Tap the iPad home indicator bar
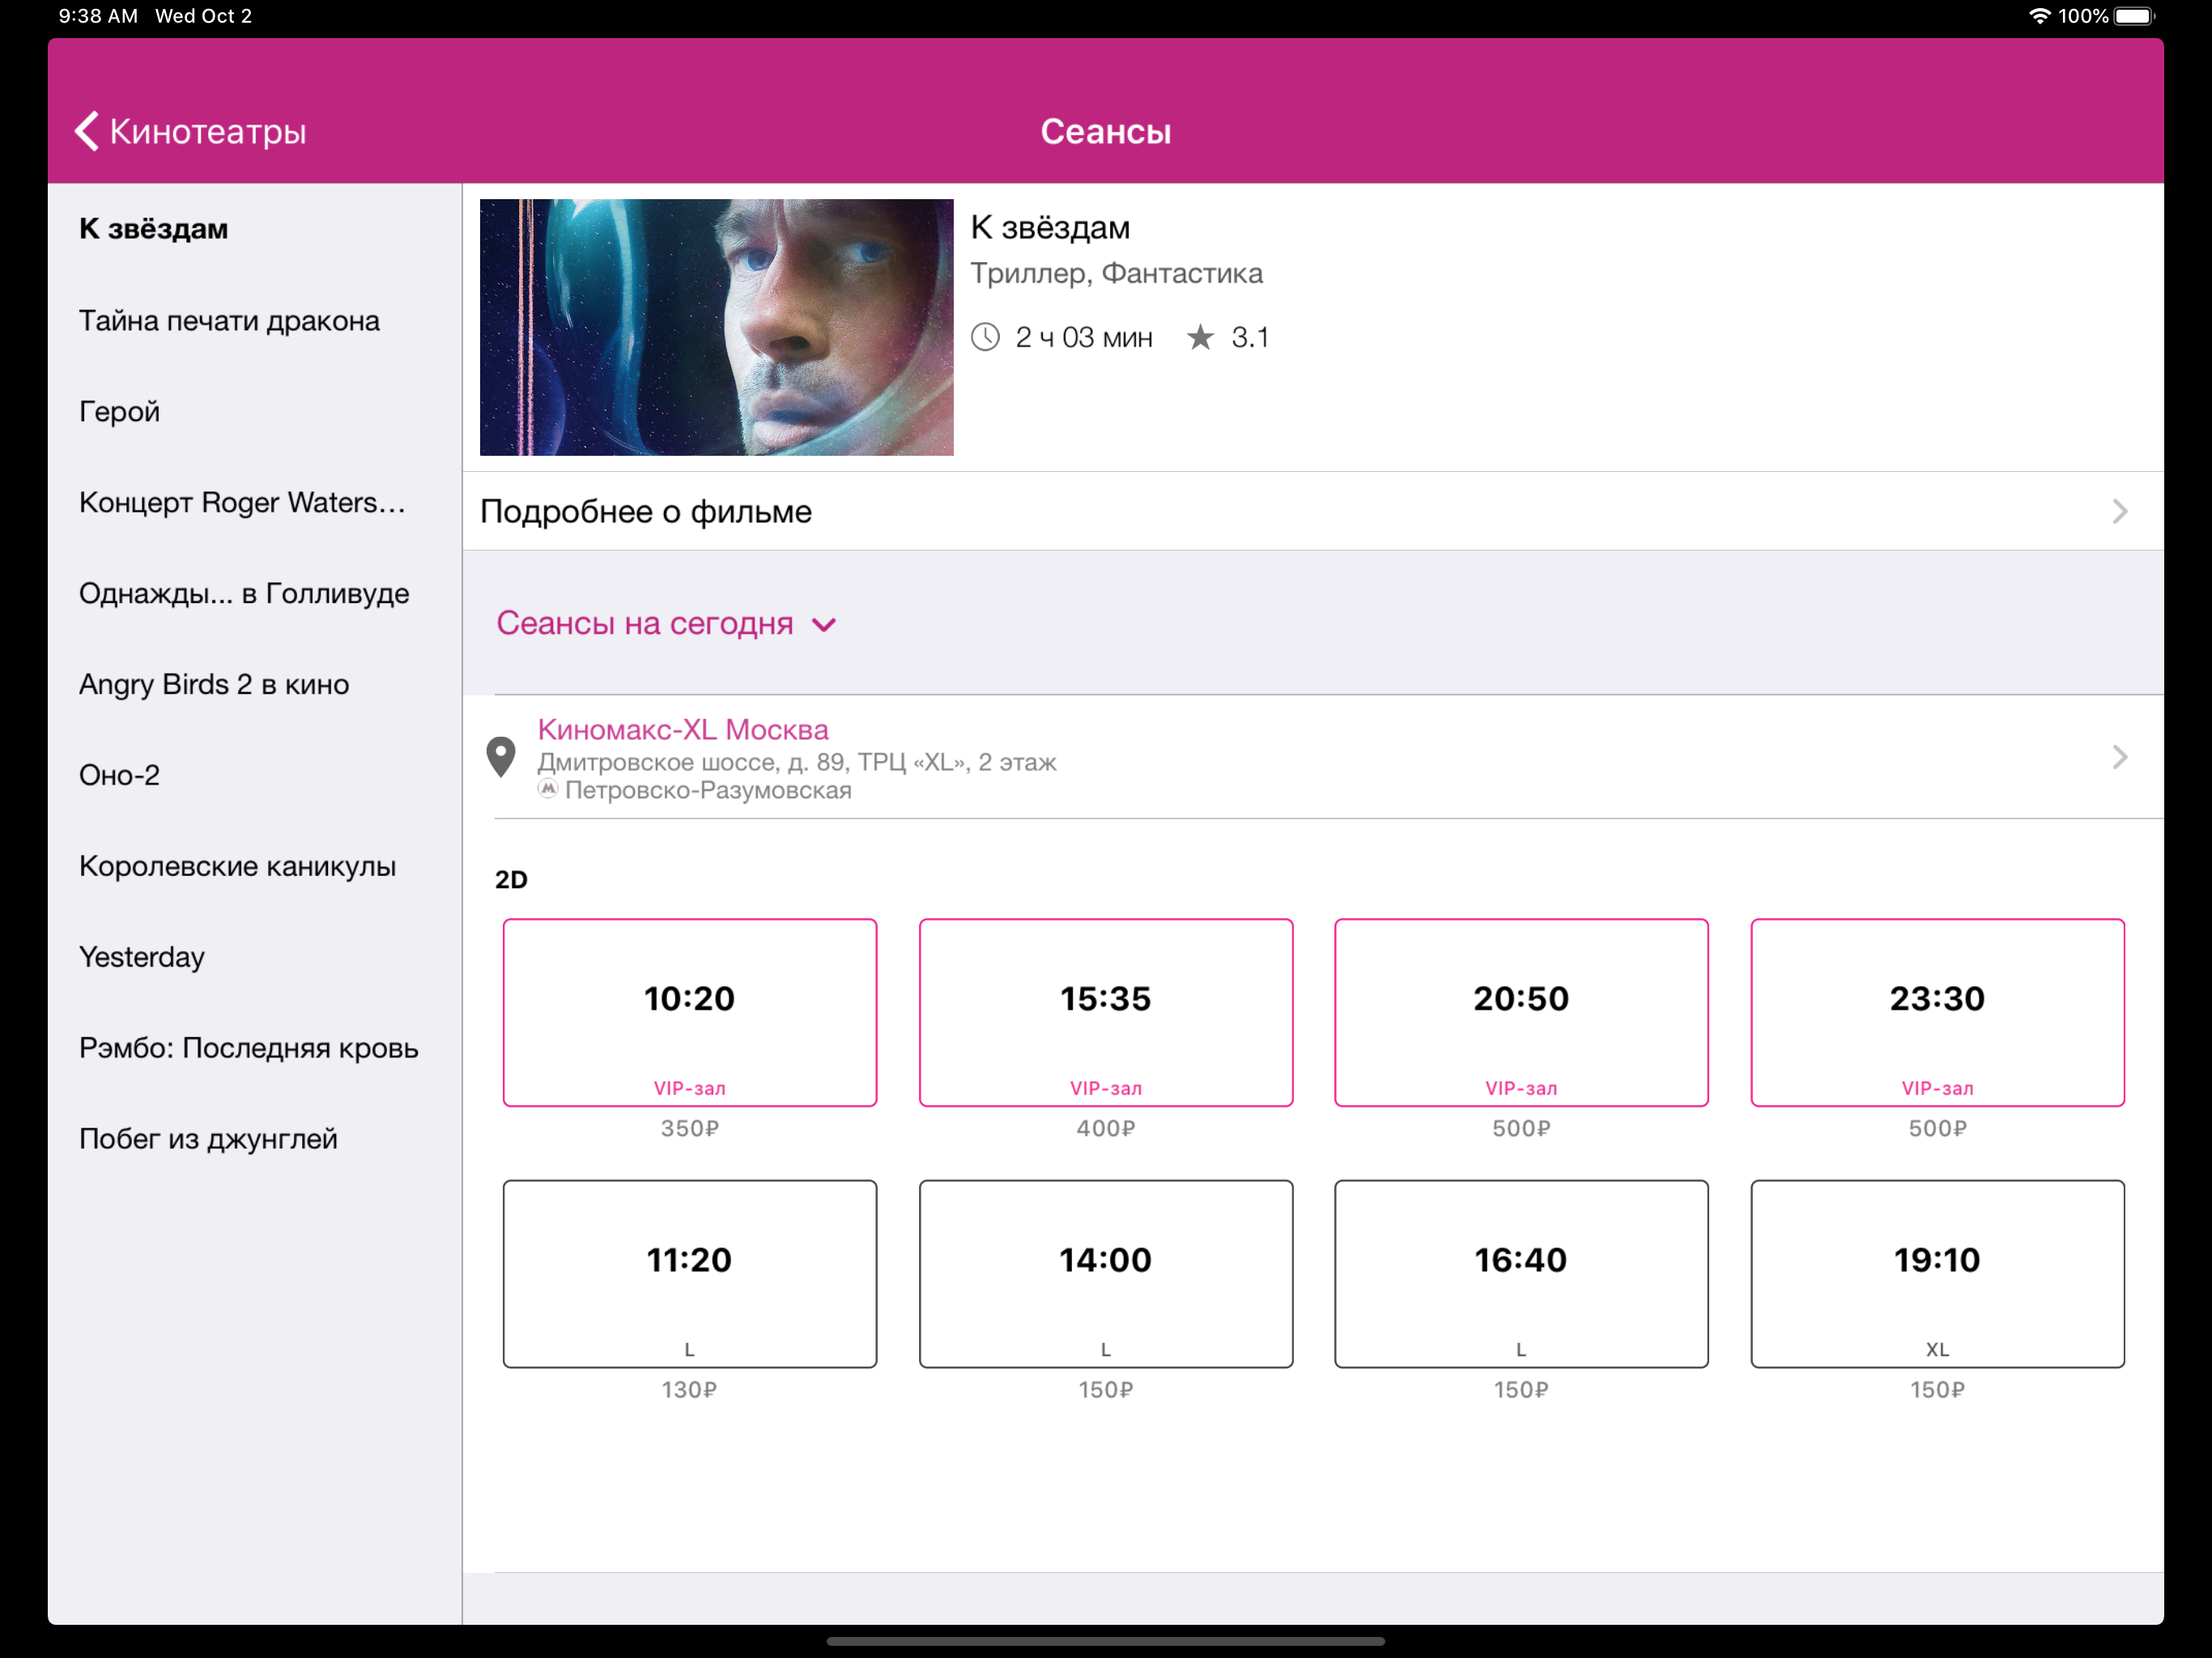The width and height of the screenshot is (2212, 1658). pos(1106,1641)
